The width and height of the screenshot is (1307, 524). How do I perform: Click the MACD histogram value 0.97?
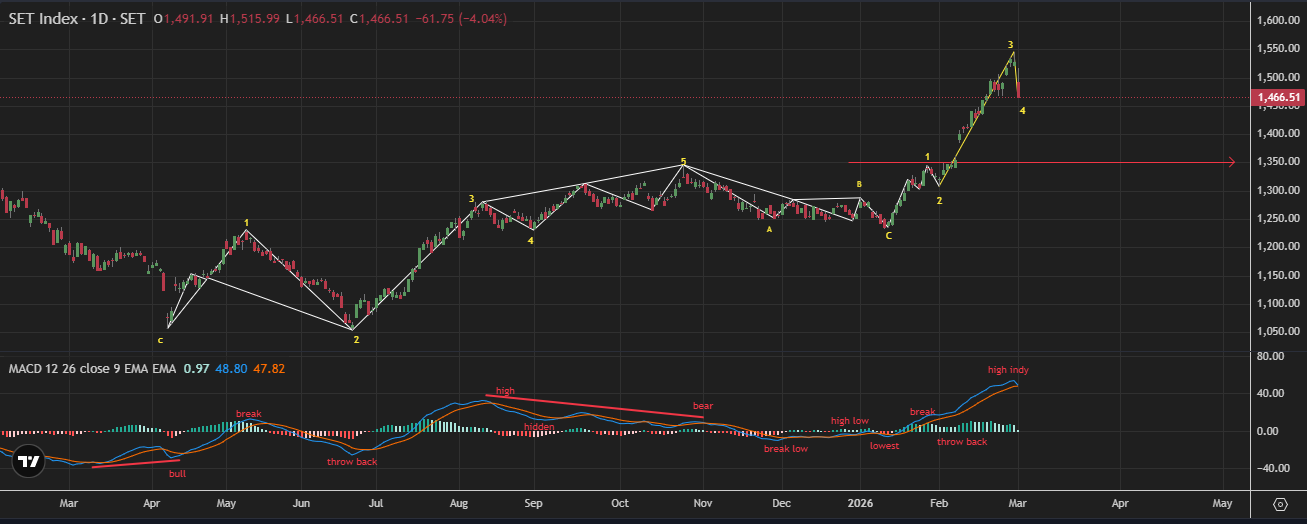point(194,369)
